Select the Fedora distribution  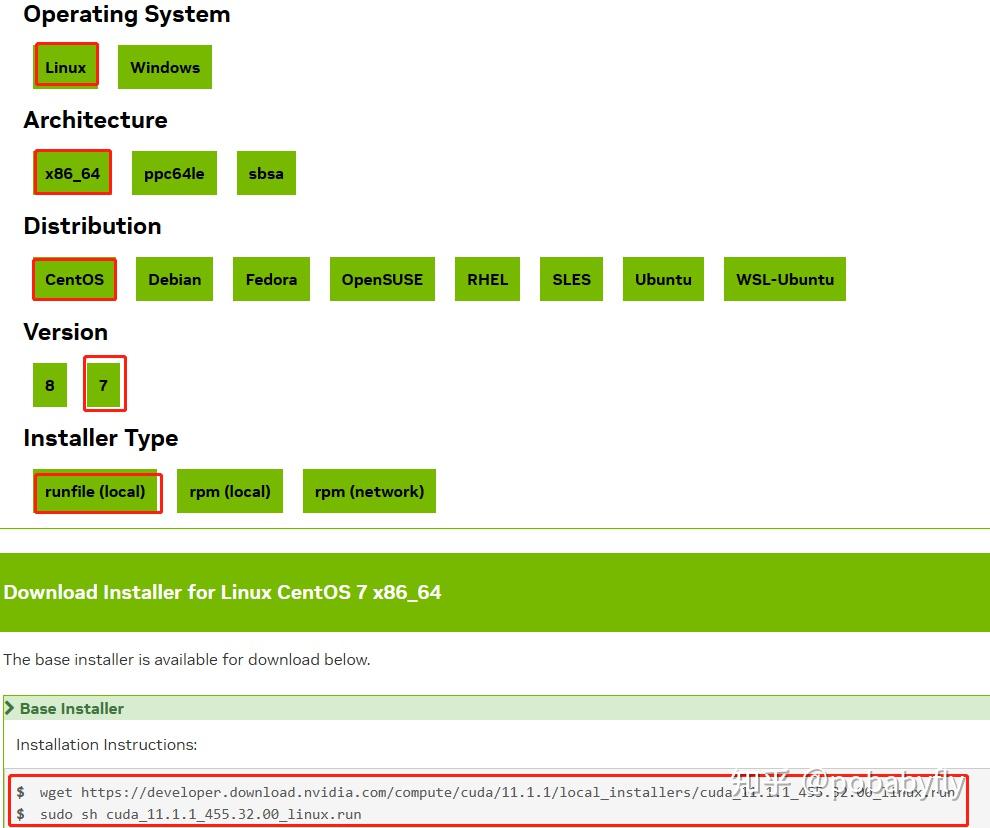pyautogui.click(x=271, y=279)
